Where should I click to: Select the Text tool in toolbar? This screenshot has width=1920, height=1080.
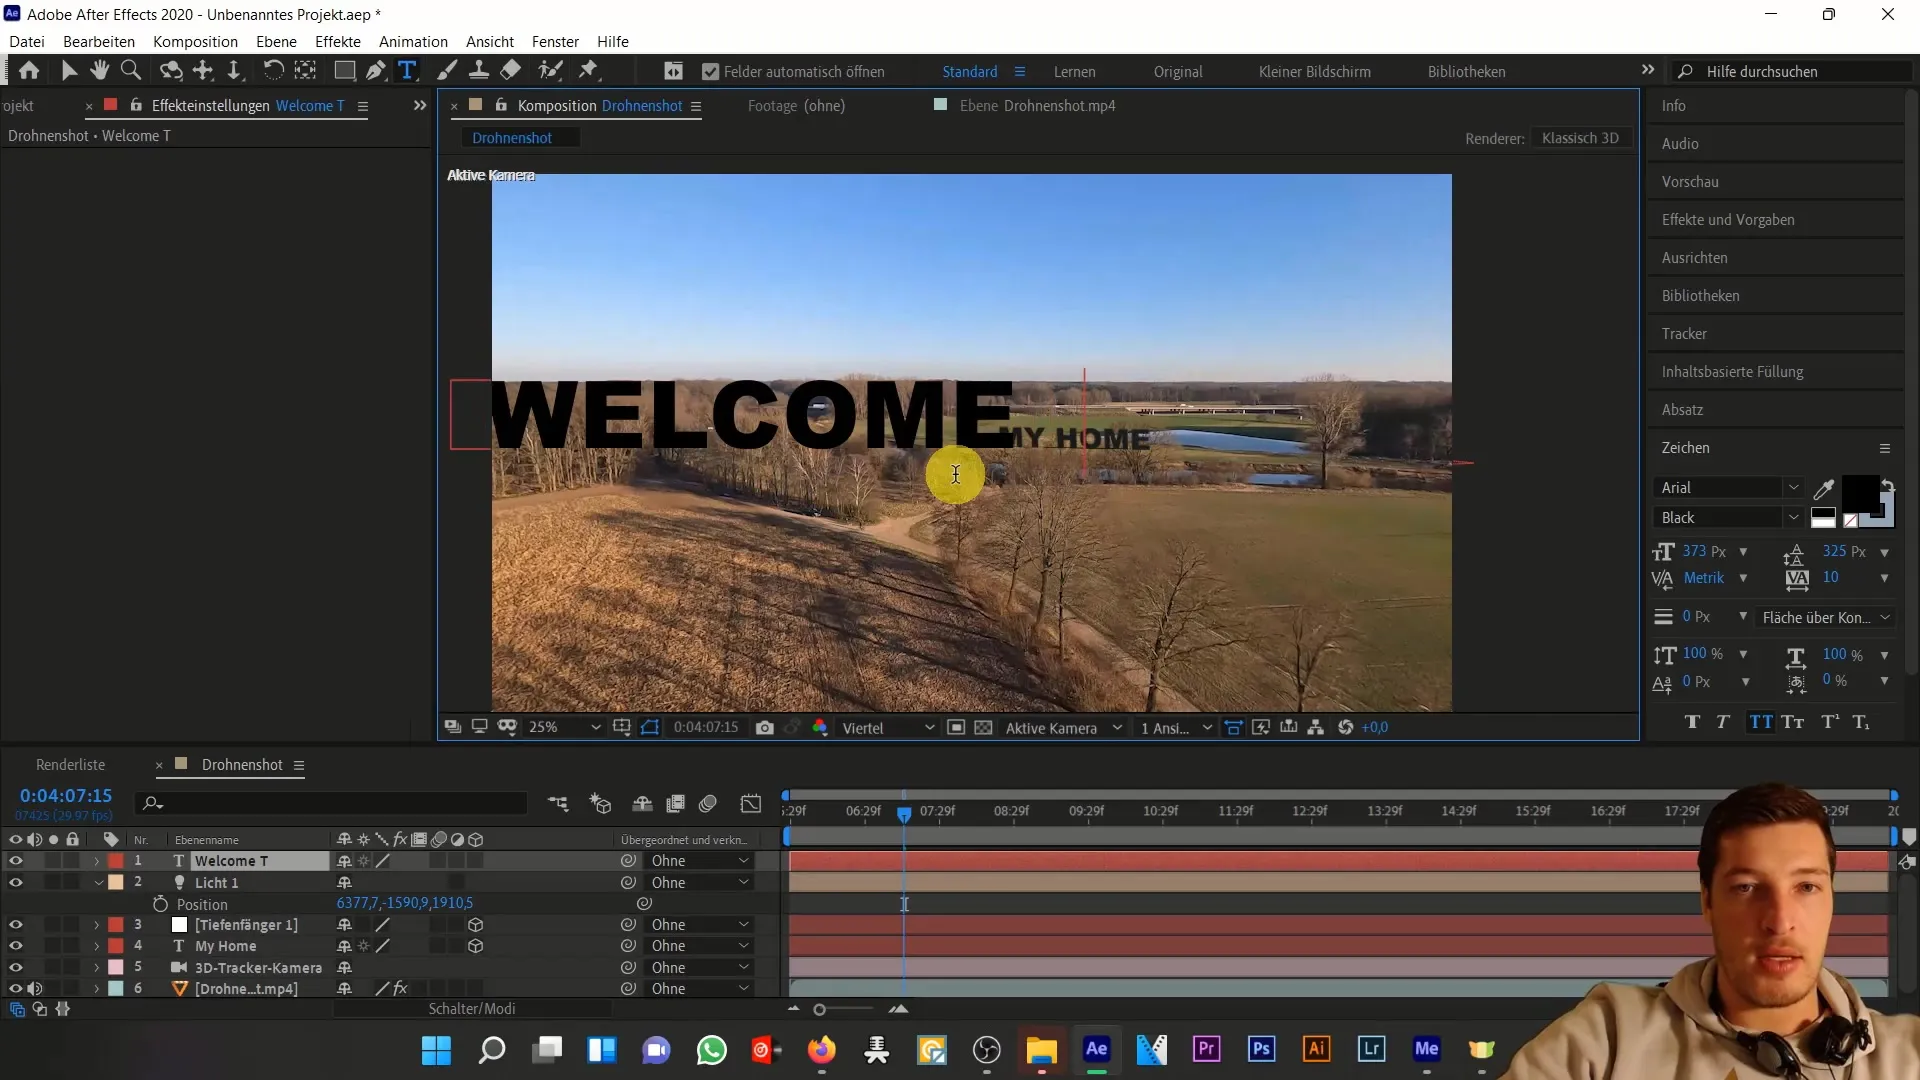[x=407, y=70]
